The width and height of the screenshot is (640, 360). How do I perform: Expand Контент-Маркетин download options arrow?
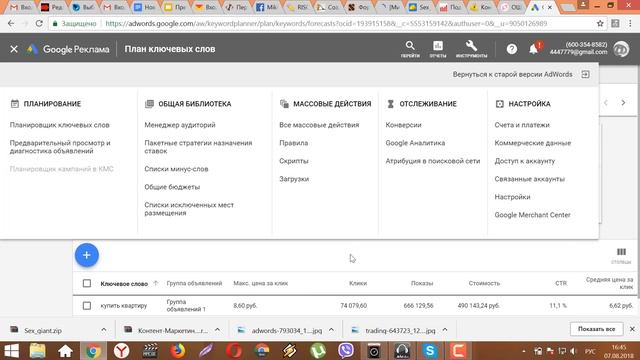click(218, 330)
